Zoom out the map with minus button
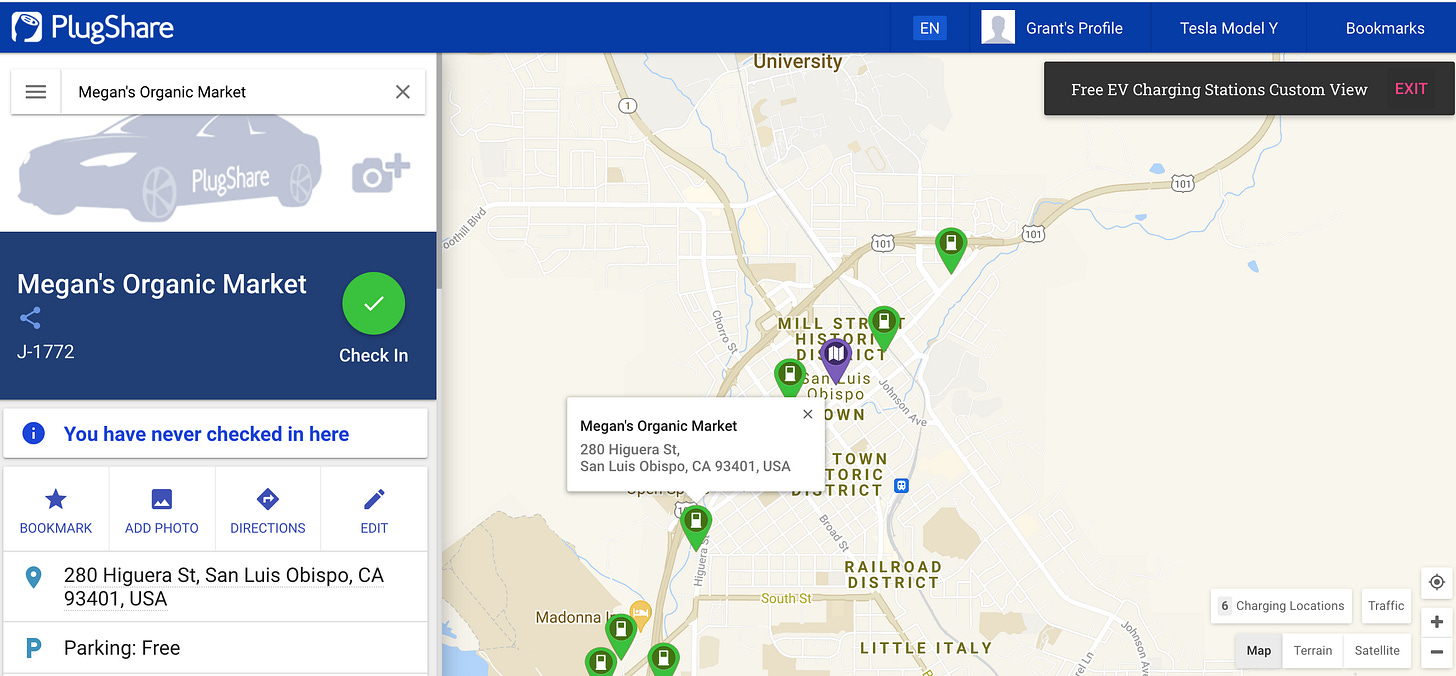 point(1437,652)
